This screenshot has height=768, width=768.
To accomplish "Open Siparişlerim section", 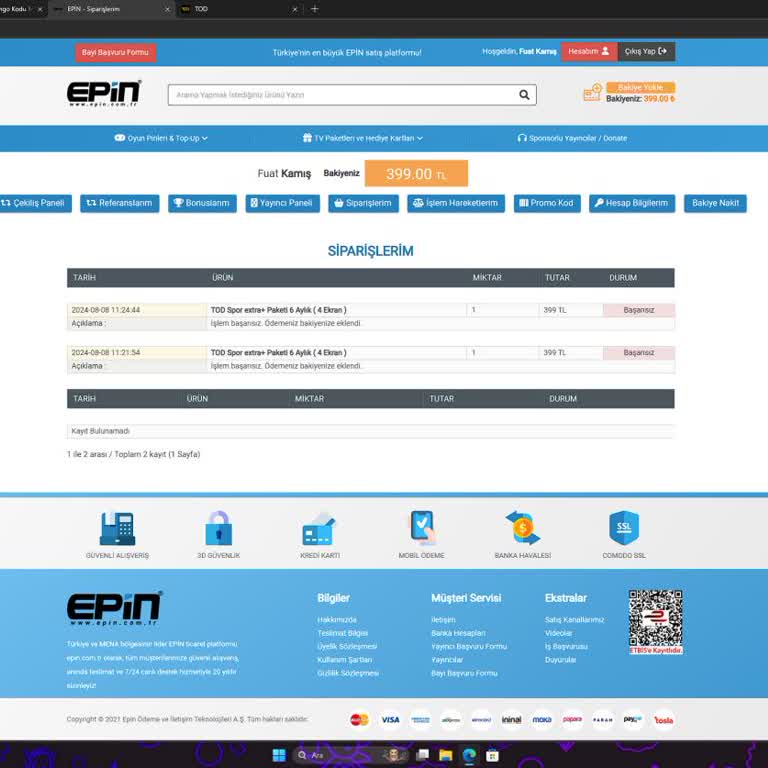I will pyautogui.click(x=363, y=203).
